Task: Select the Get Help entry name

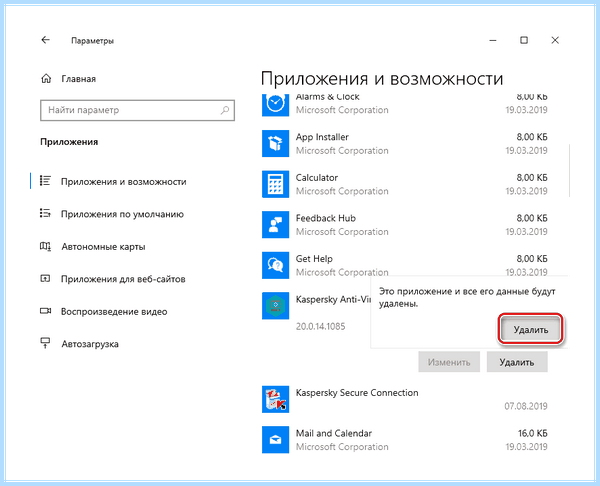Action: 314,259
